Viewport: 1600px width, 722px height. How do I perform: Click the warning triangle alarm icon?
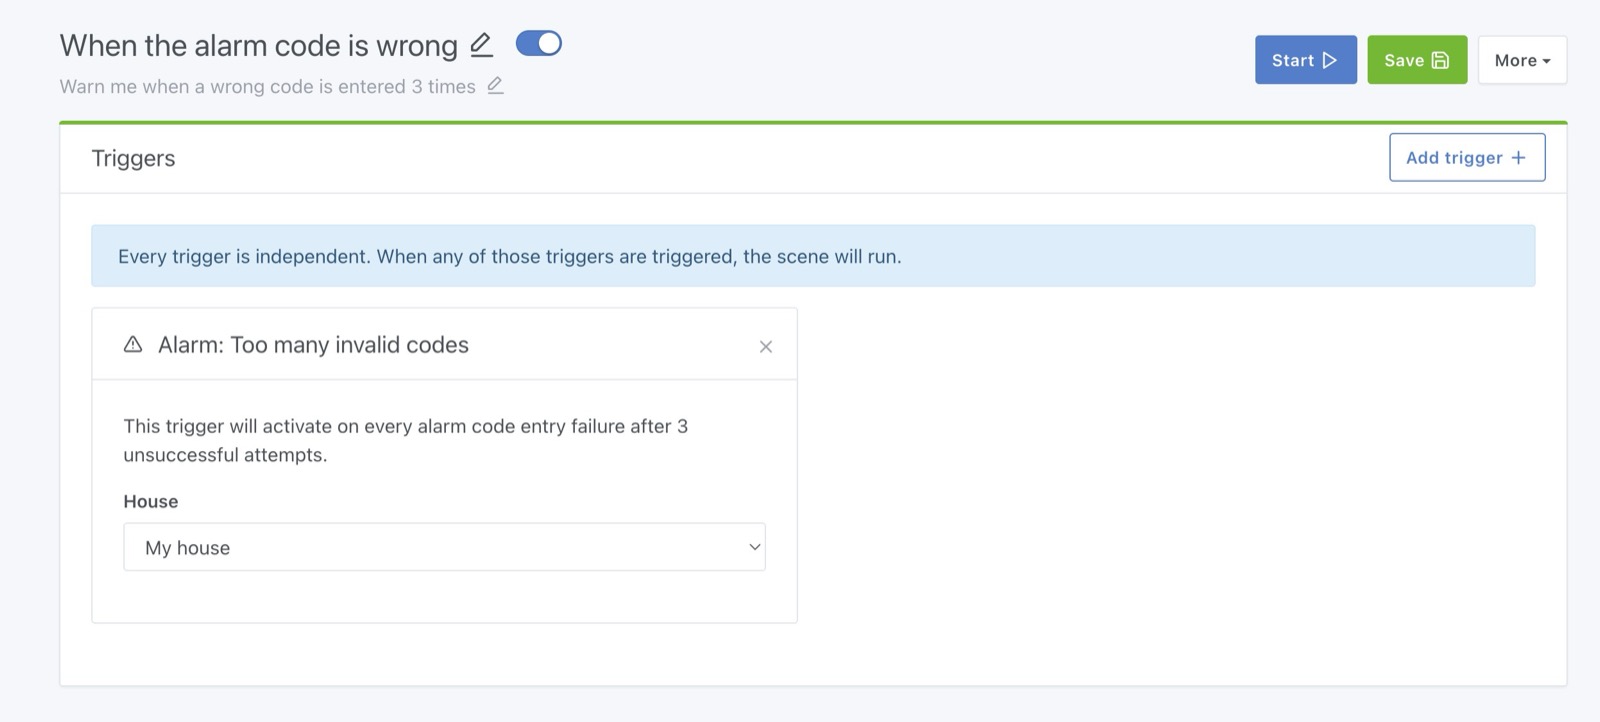[x=133, y=345]
